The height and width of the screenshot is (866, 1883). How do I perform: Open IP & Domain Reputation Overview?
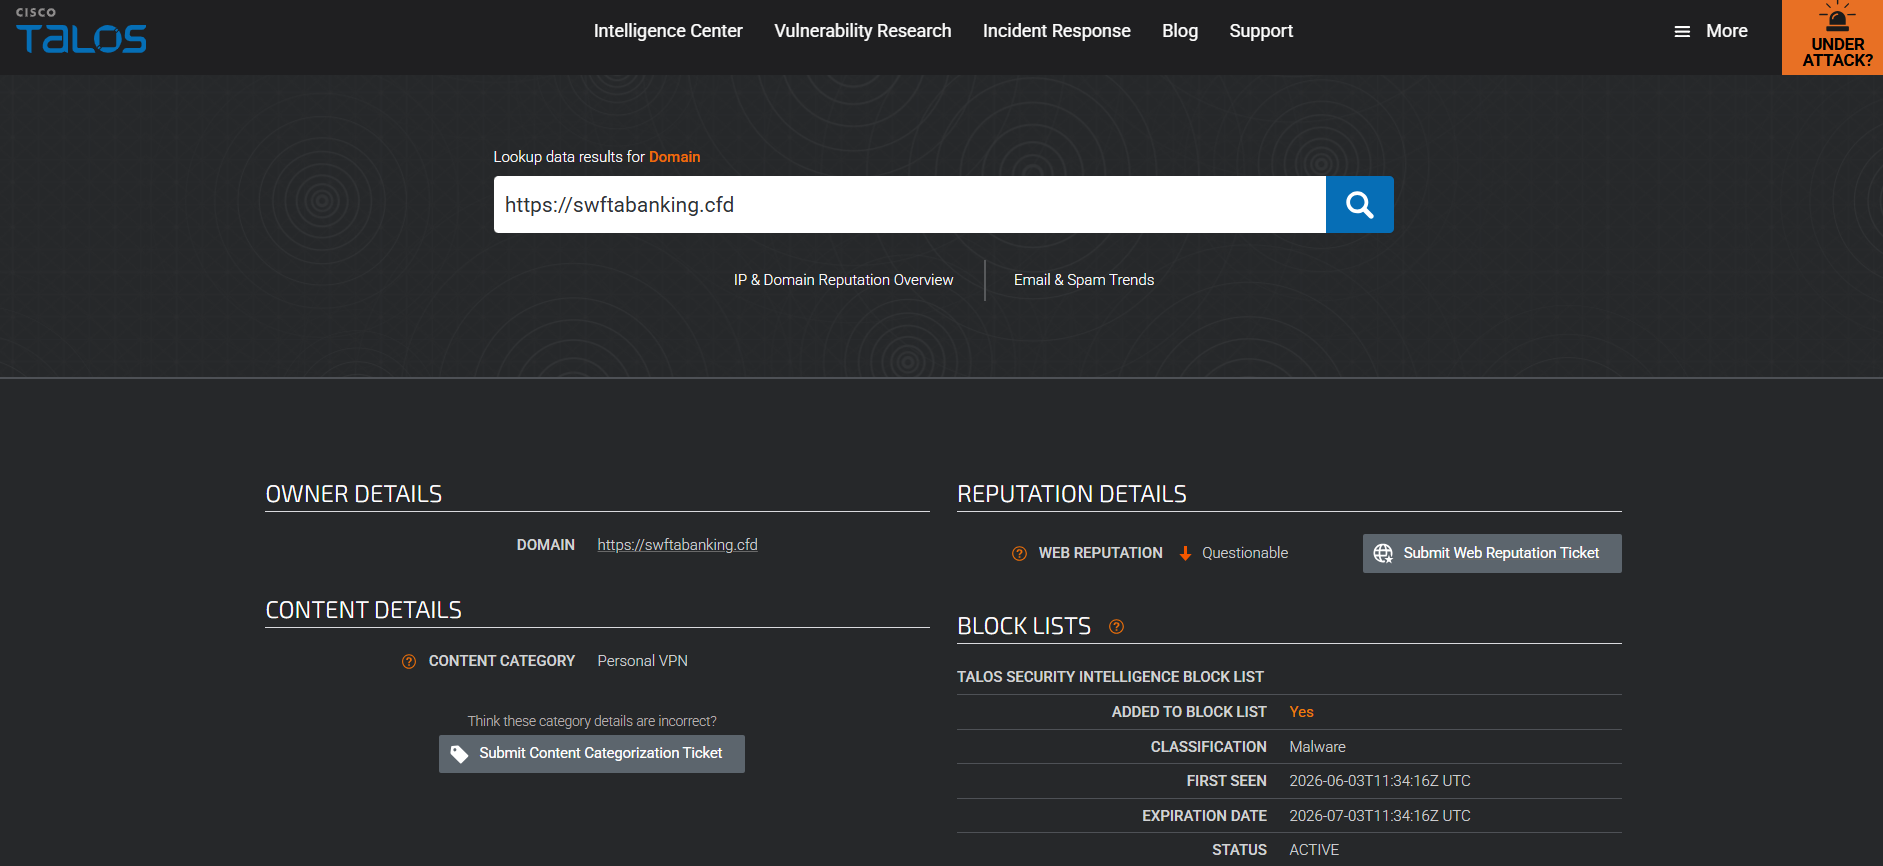tap(844, 280)
